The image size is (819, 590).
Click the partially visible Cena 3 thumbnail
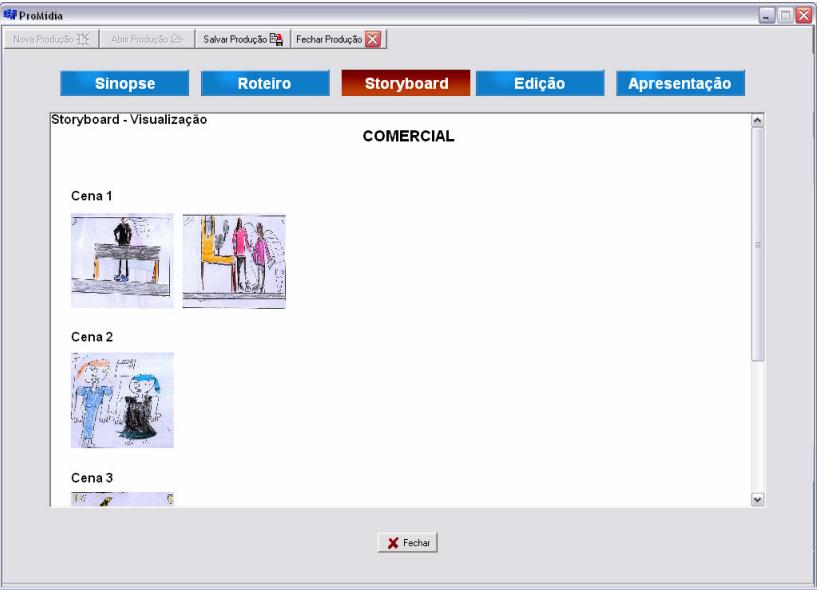122,498
